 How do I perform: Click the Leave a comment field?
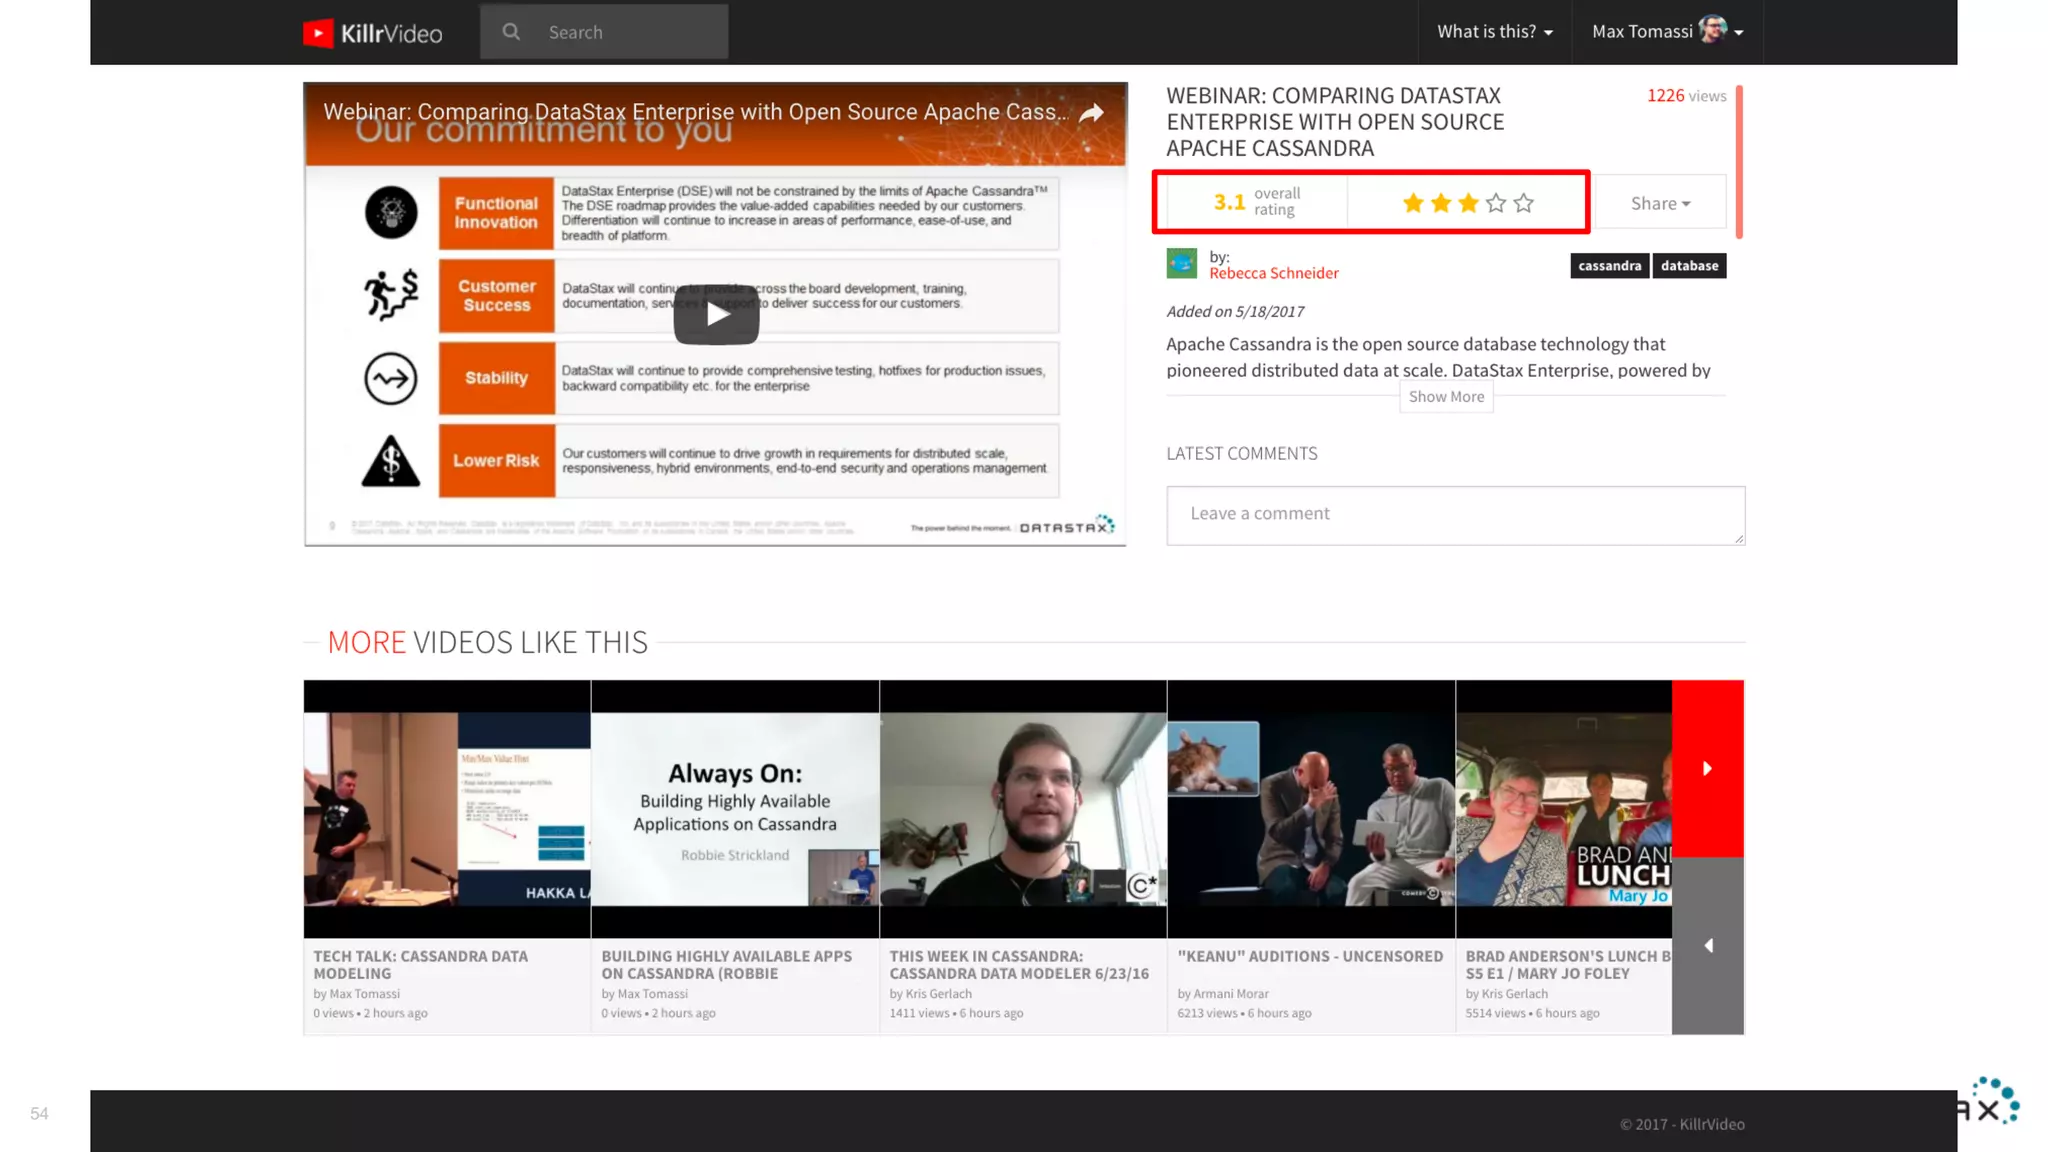coord(1454,515)
